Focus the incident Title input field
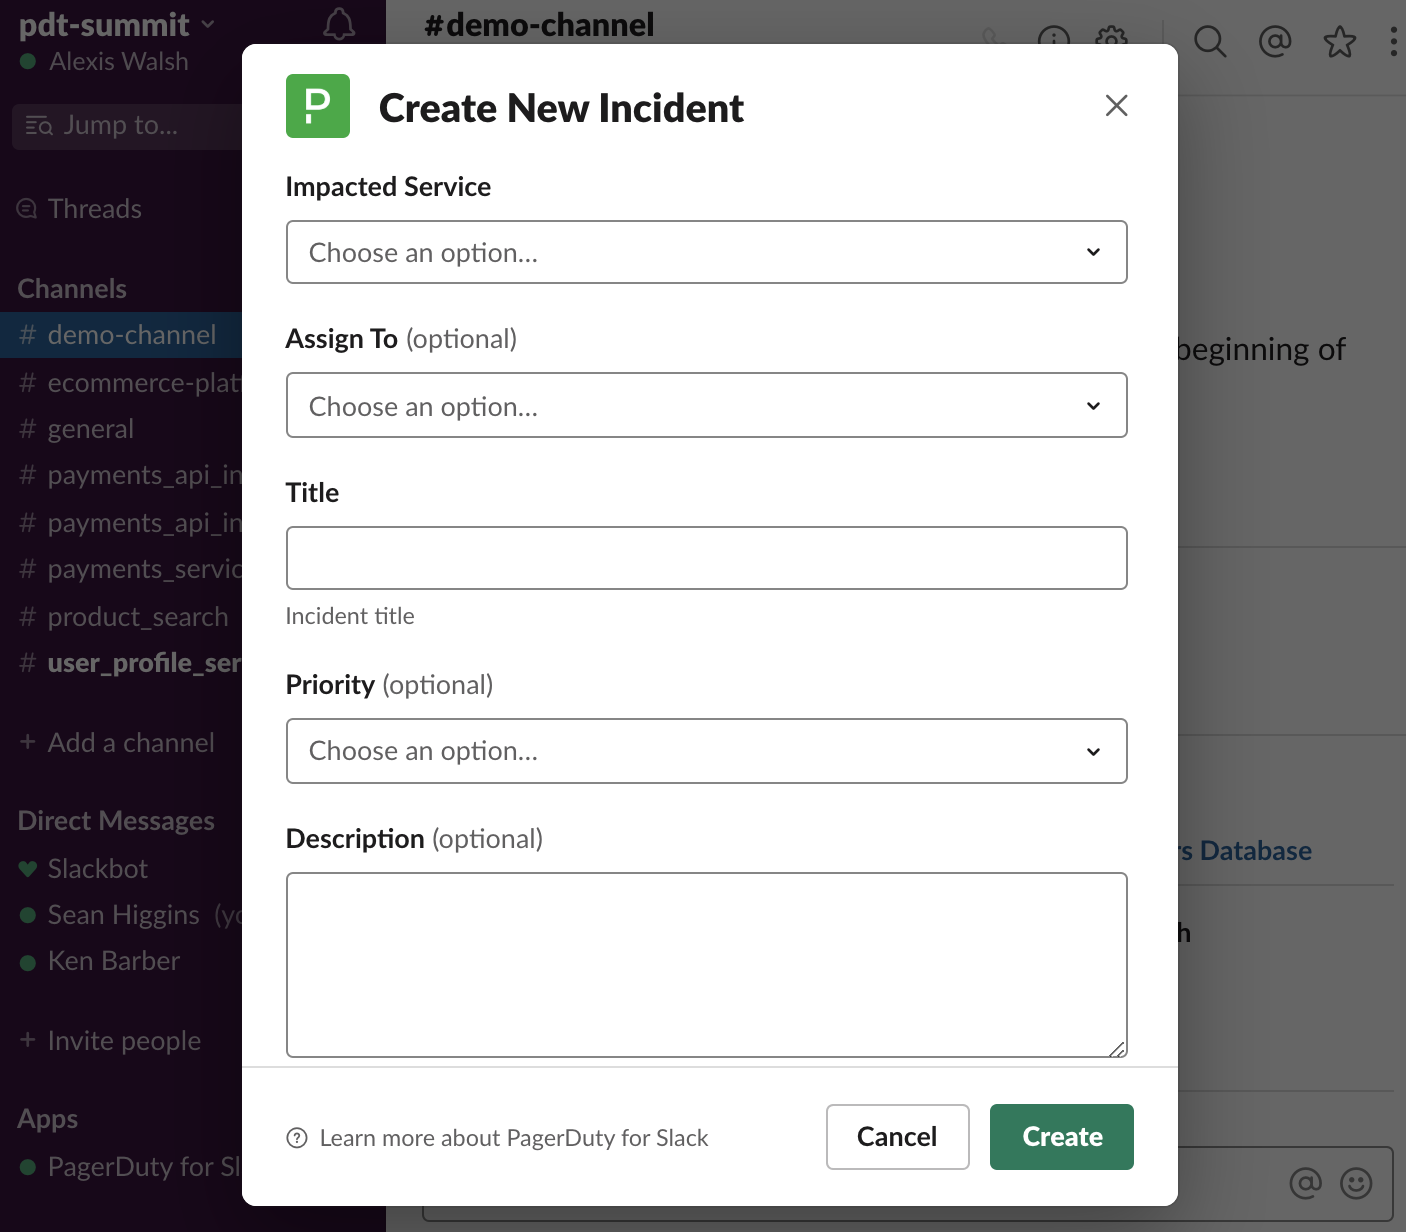The image size is (1406, 1232). pyautogui.click(x=706, y=558)
